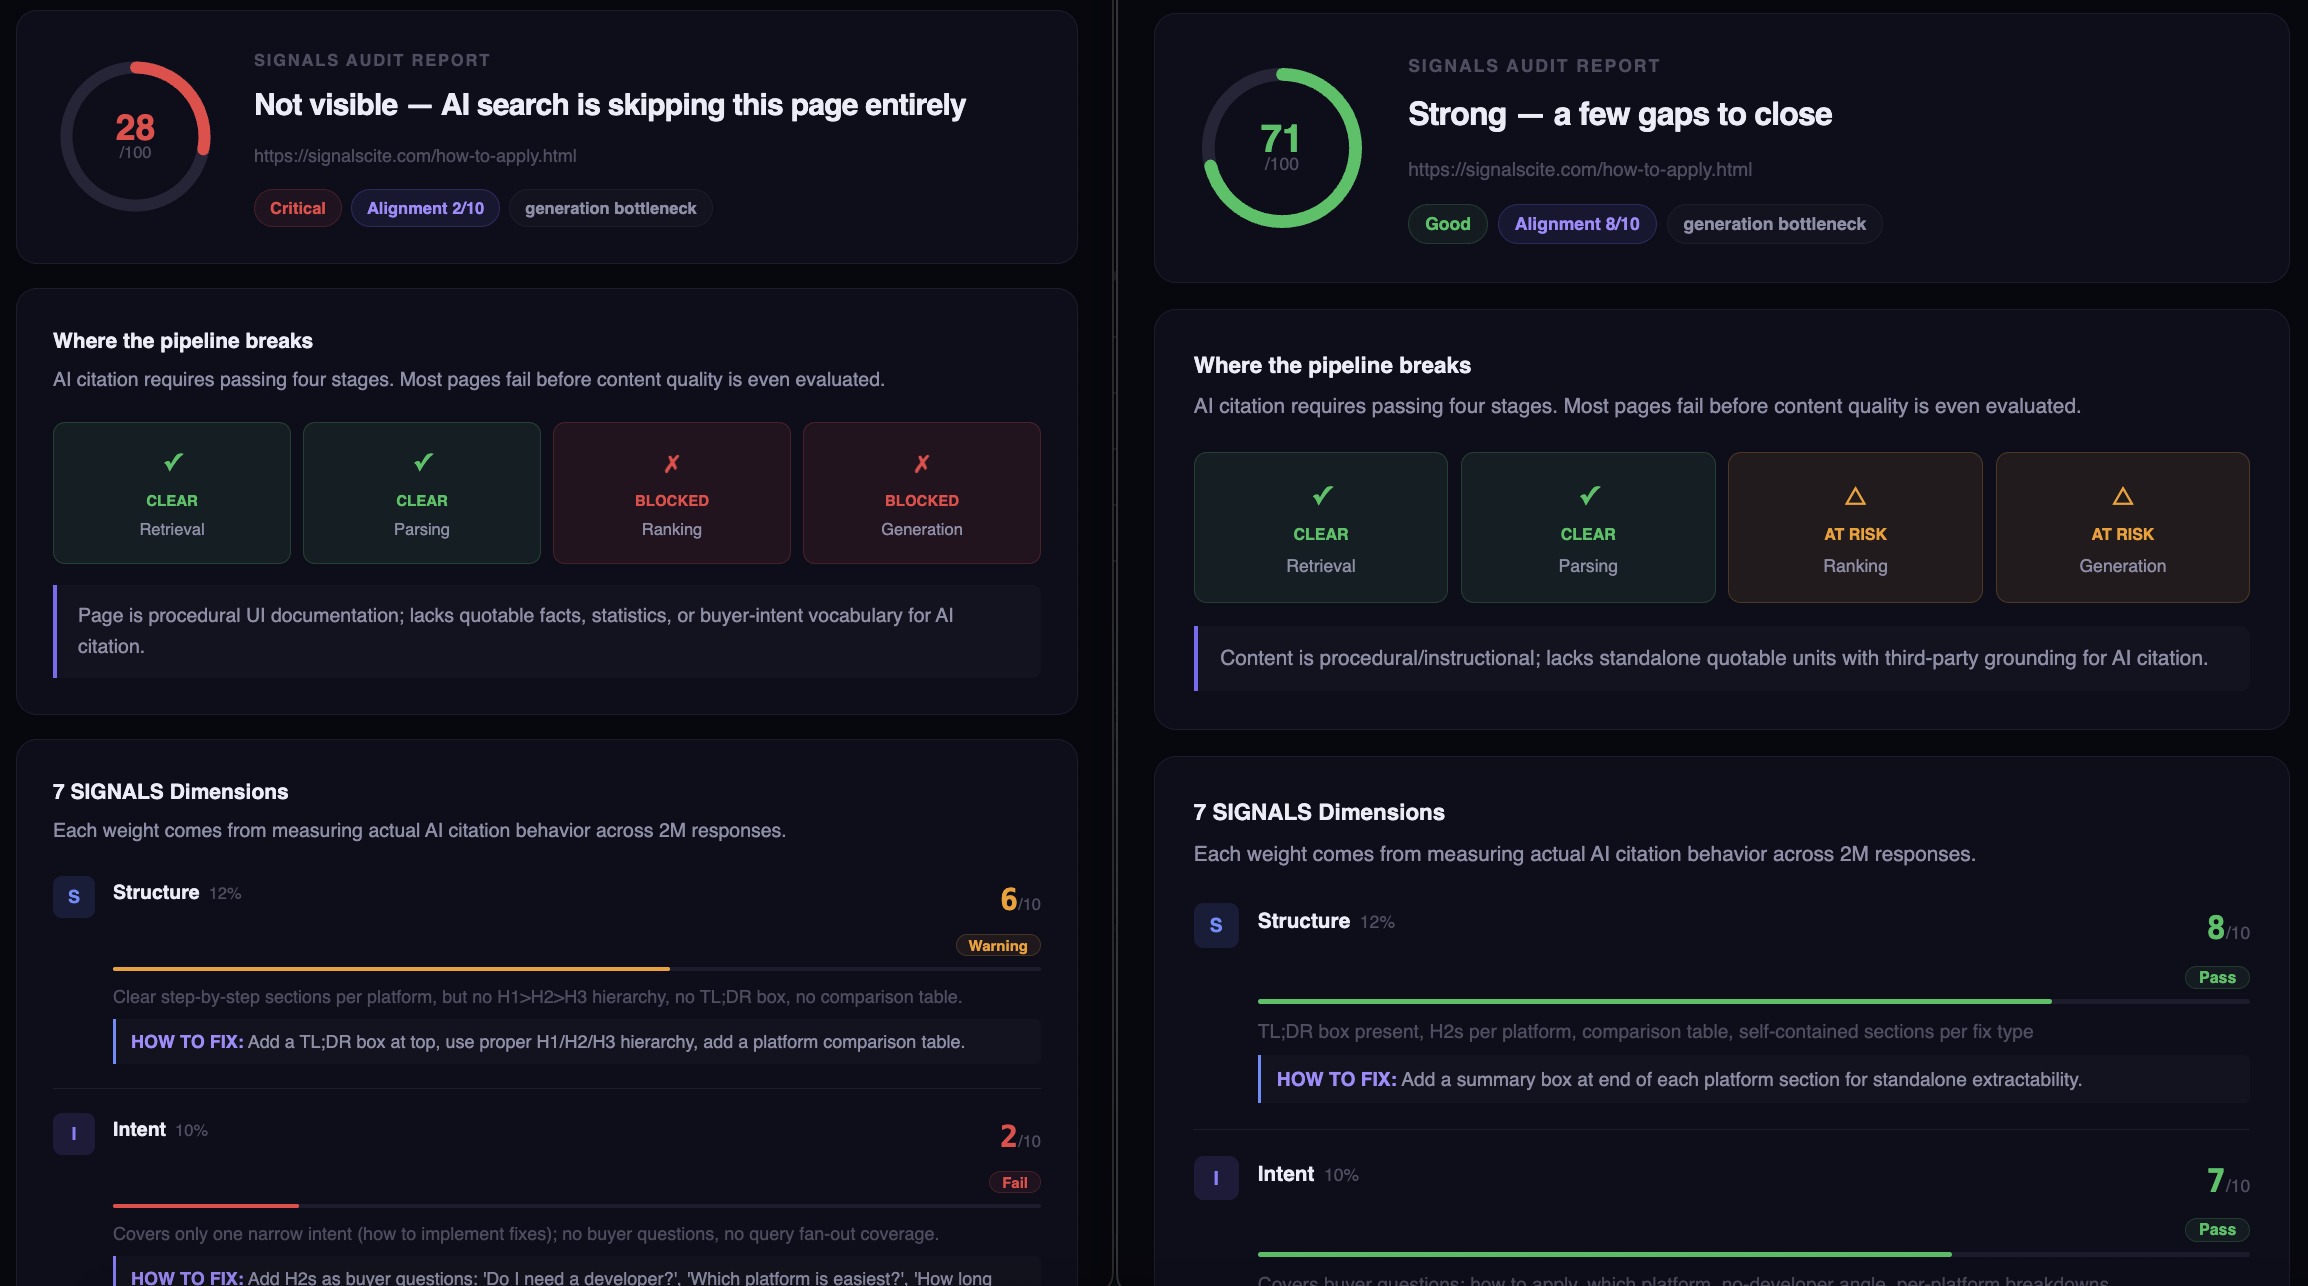Click the Good badge
The width and height of the screenshot is (2308, 1286).
1447,224
